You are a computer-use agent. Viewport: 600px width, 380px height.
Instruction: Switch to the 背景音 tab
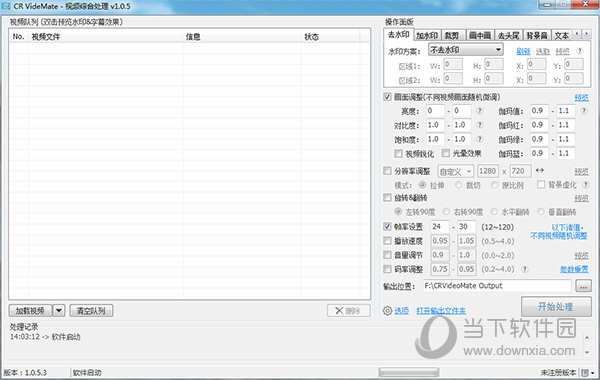536,36
